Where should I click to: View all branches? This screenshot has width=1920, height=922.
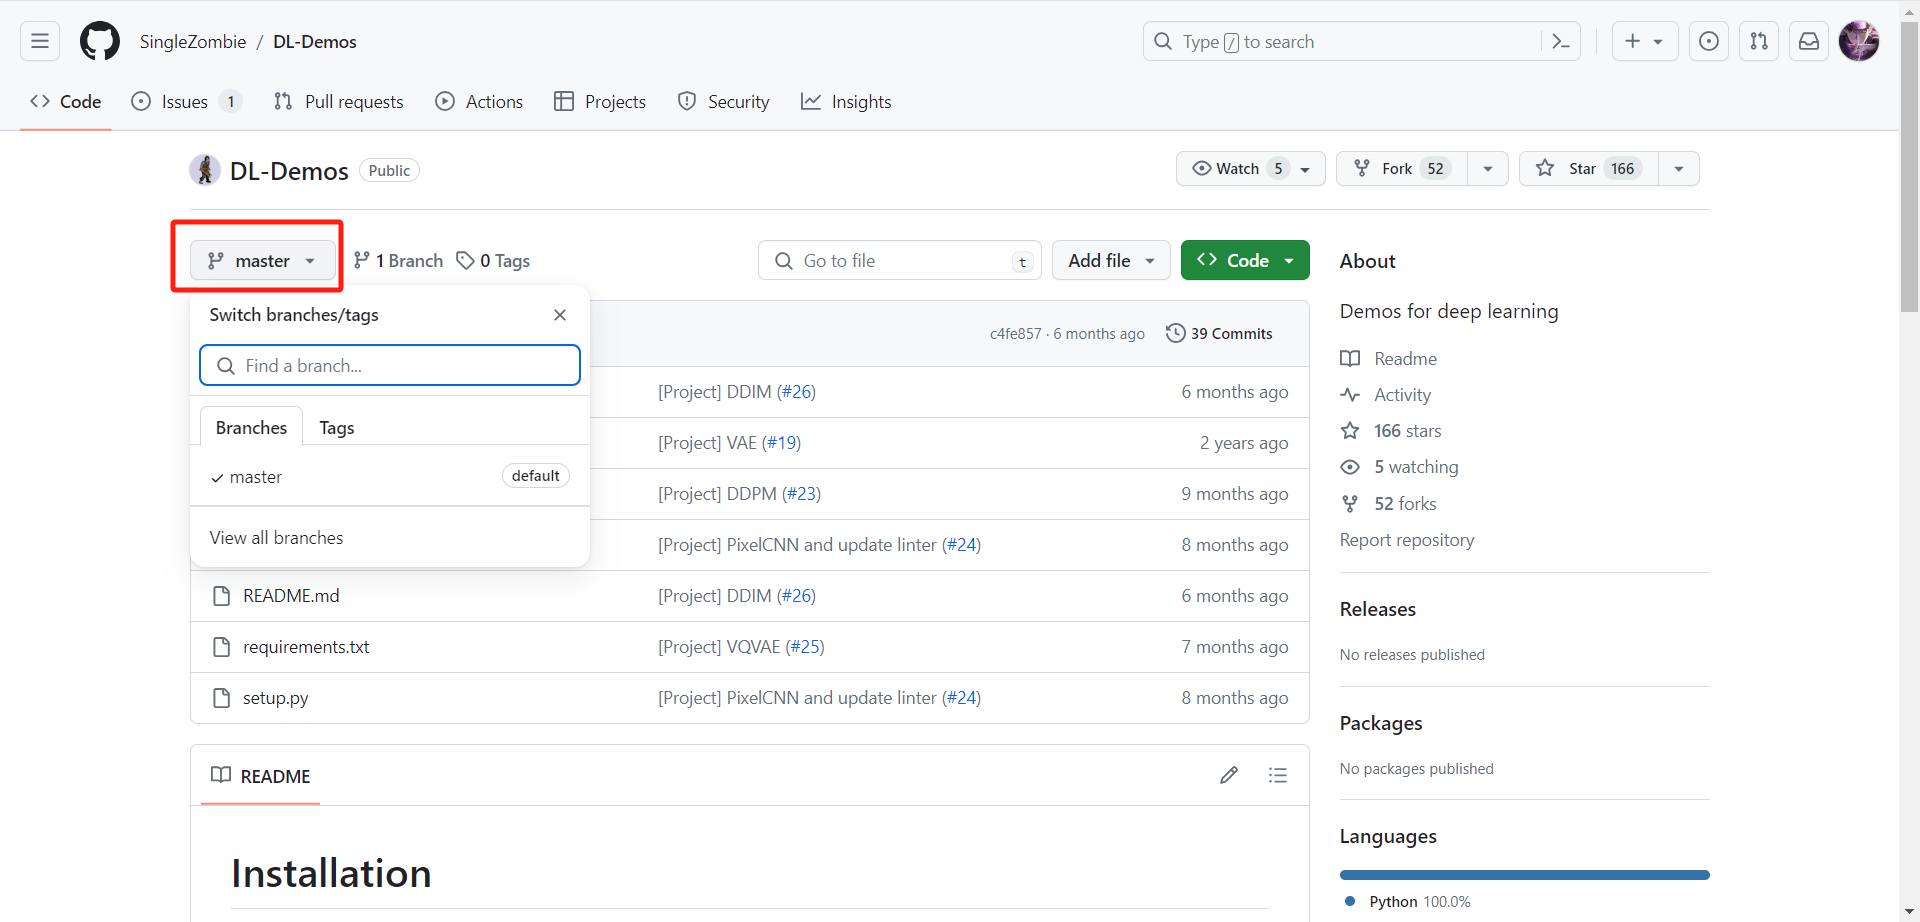pyautogui.click(x=276, y=537)
